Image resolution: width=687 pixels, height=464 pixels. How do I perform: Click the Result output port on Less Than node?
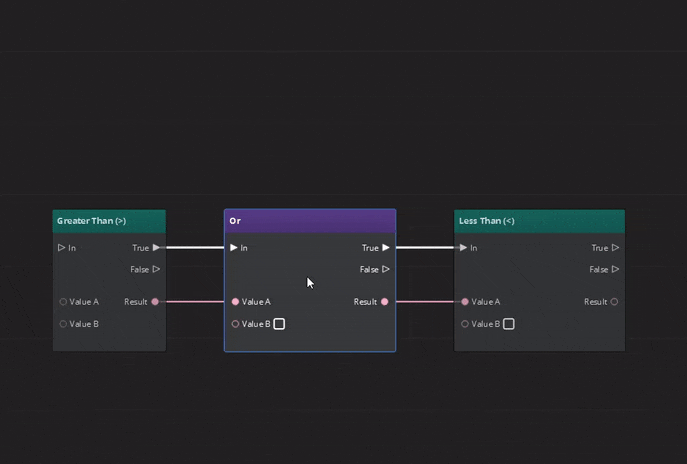pyautogui.click(x=614, y=302)
